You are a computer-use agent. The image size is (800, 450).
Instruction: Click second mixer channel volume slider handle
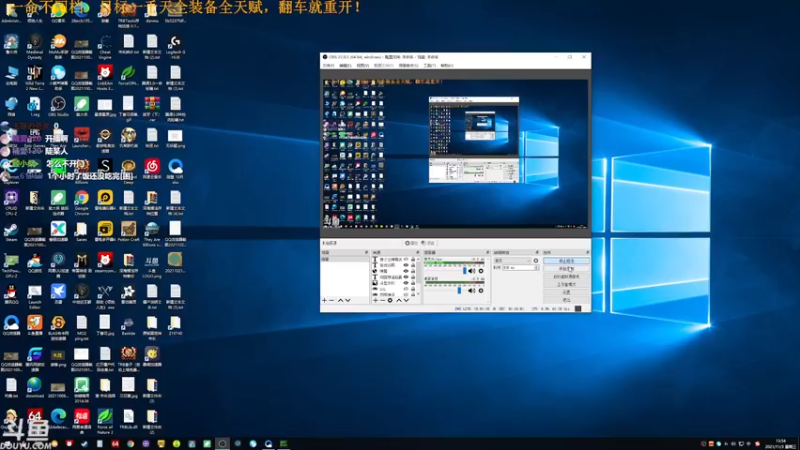[459, 290]
